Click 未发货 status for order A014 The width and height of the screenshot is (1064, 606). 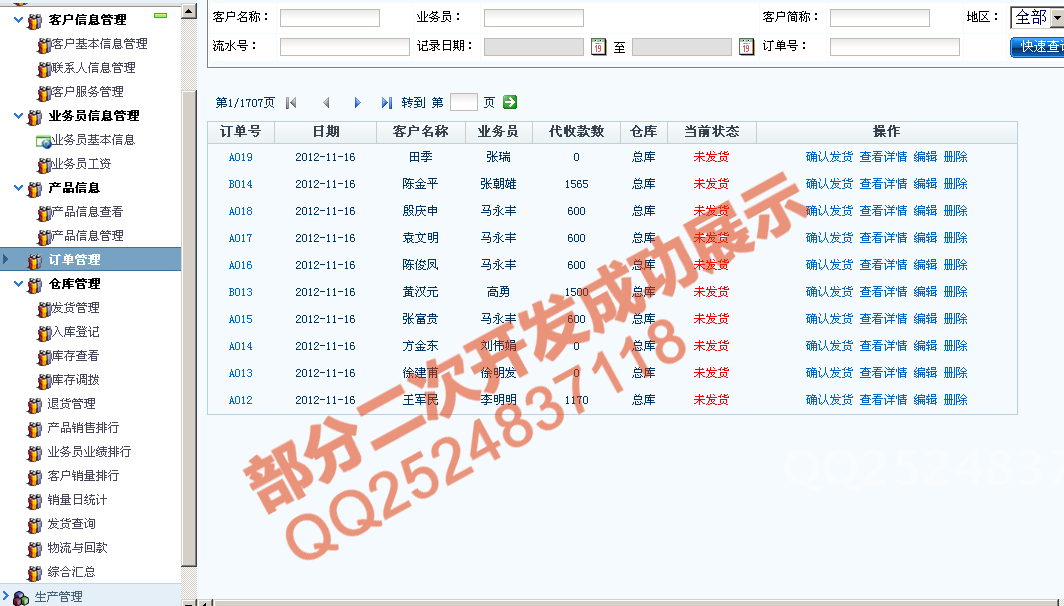711,346
